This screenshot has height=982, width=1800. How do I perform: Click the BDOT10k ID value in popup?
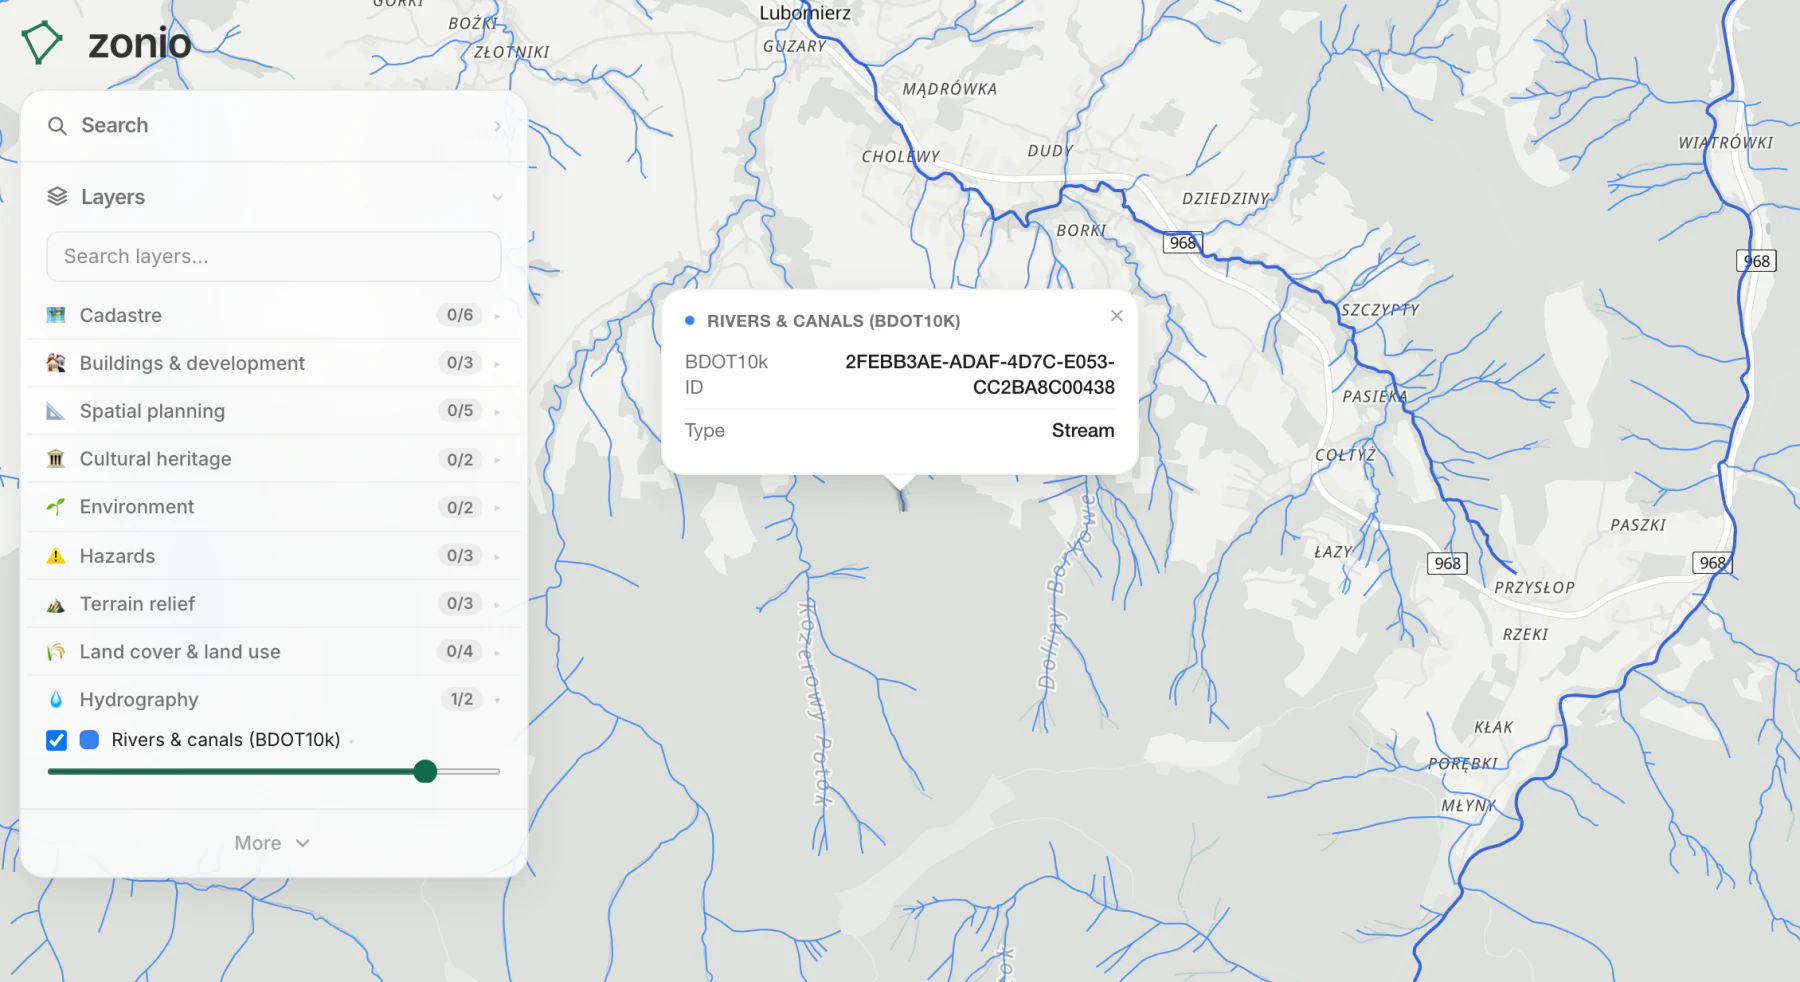[x=980, y=375]
